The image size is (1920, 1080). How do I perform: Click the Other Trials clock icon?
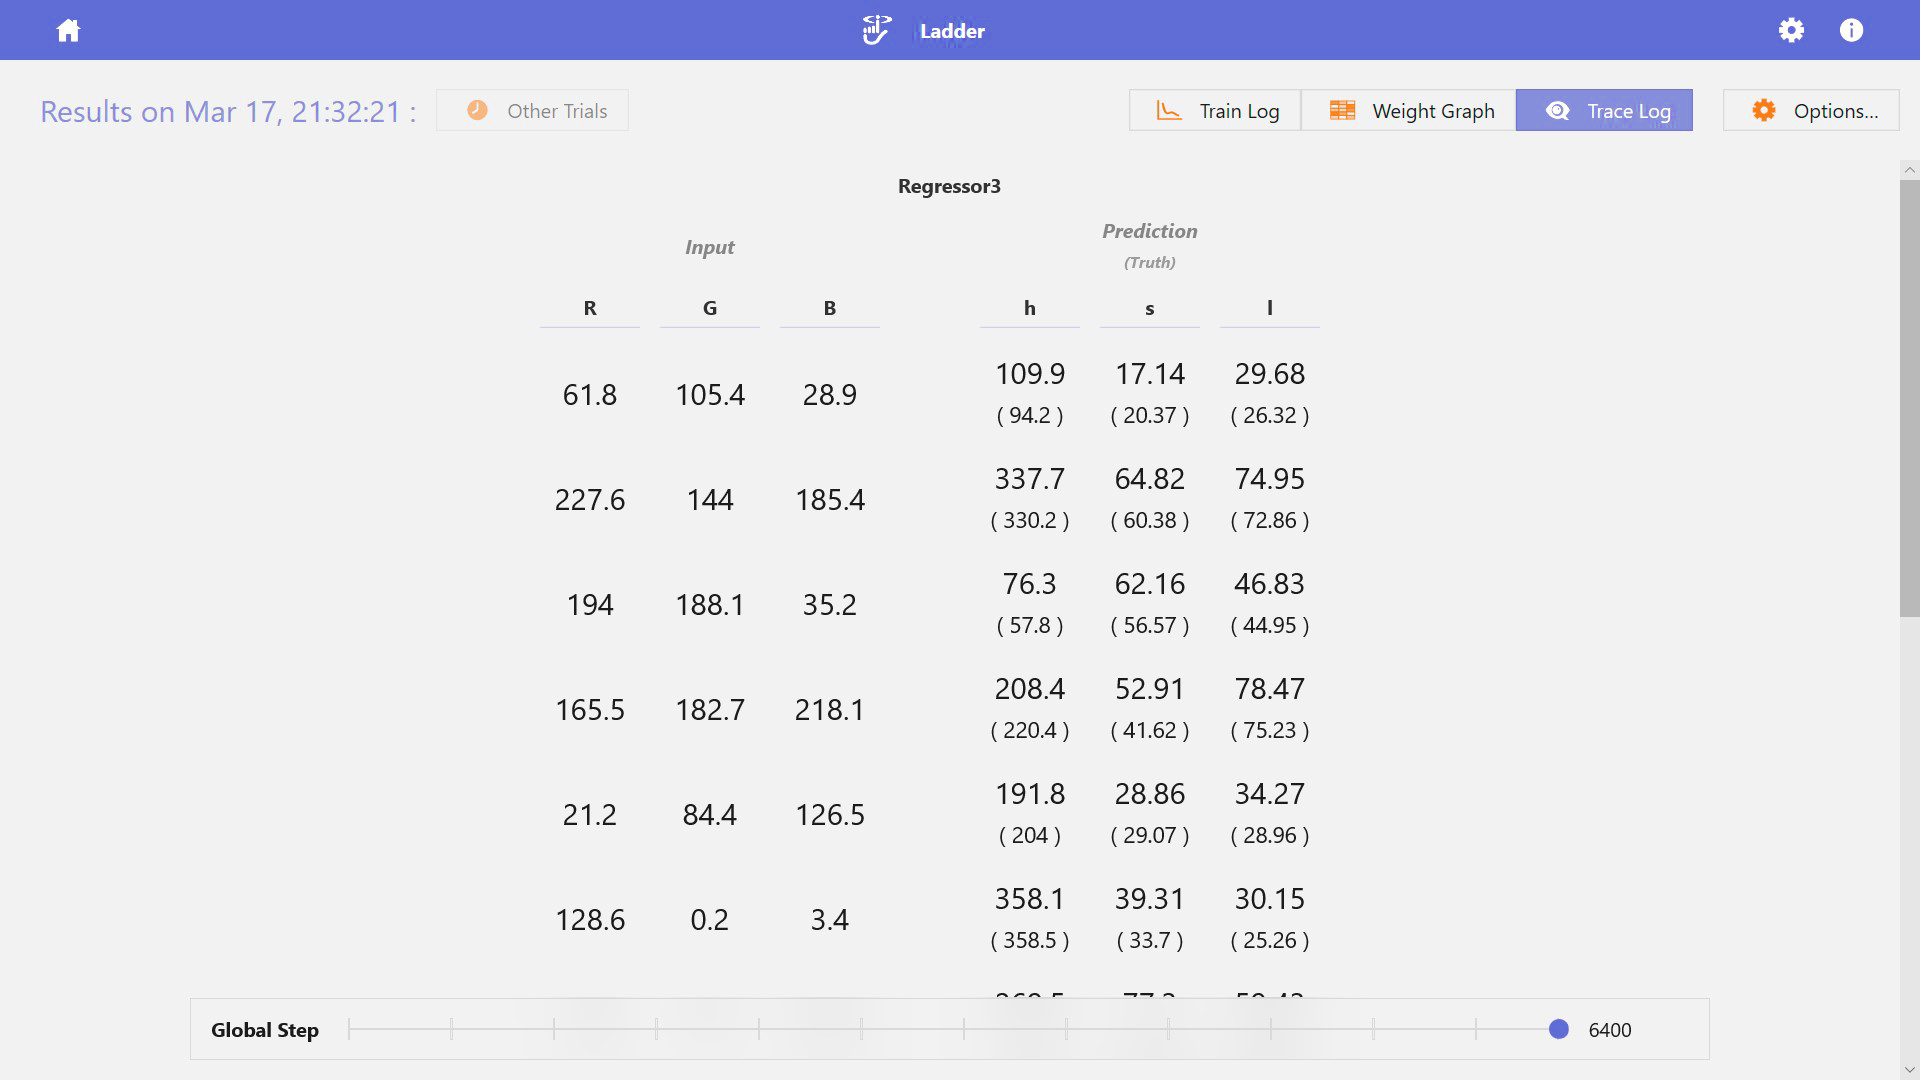coord(477,110)
